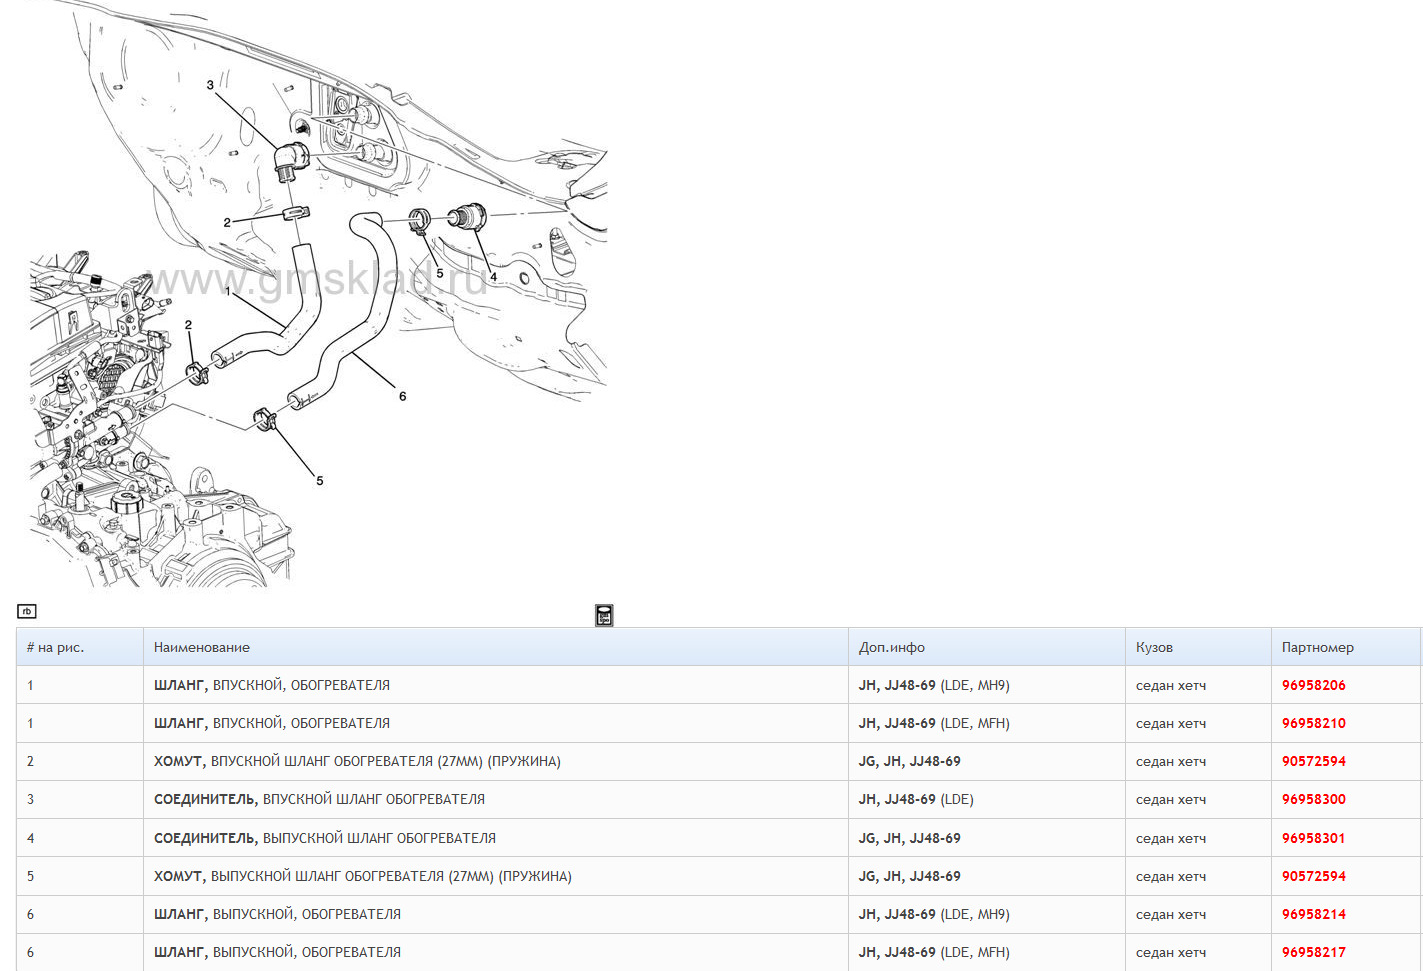Click "JH, JJ48-69 (LDE)" info cell
The width and height of the screenshot is (1423, 971).
(x=916, y=799)
